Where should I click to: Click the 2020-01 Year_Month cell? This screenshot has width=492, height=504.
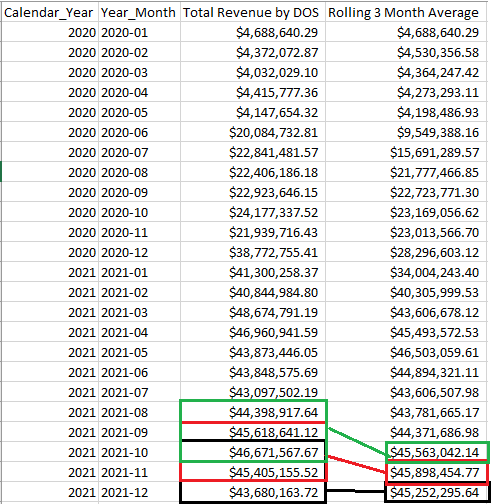[x=139, y=32]
